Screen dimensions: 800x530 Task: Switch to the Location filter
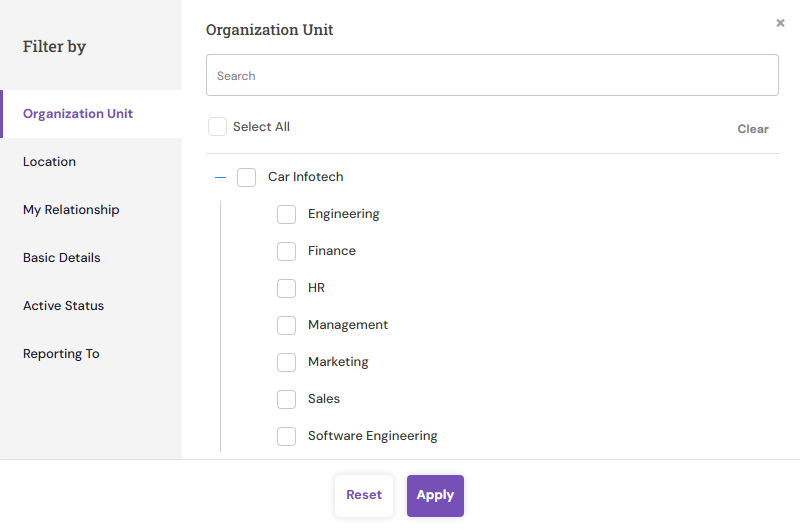coord(91,162)
